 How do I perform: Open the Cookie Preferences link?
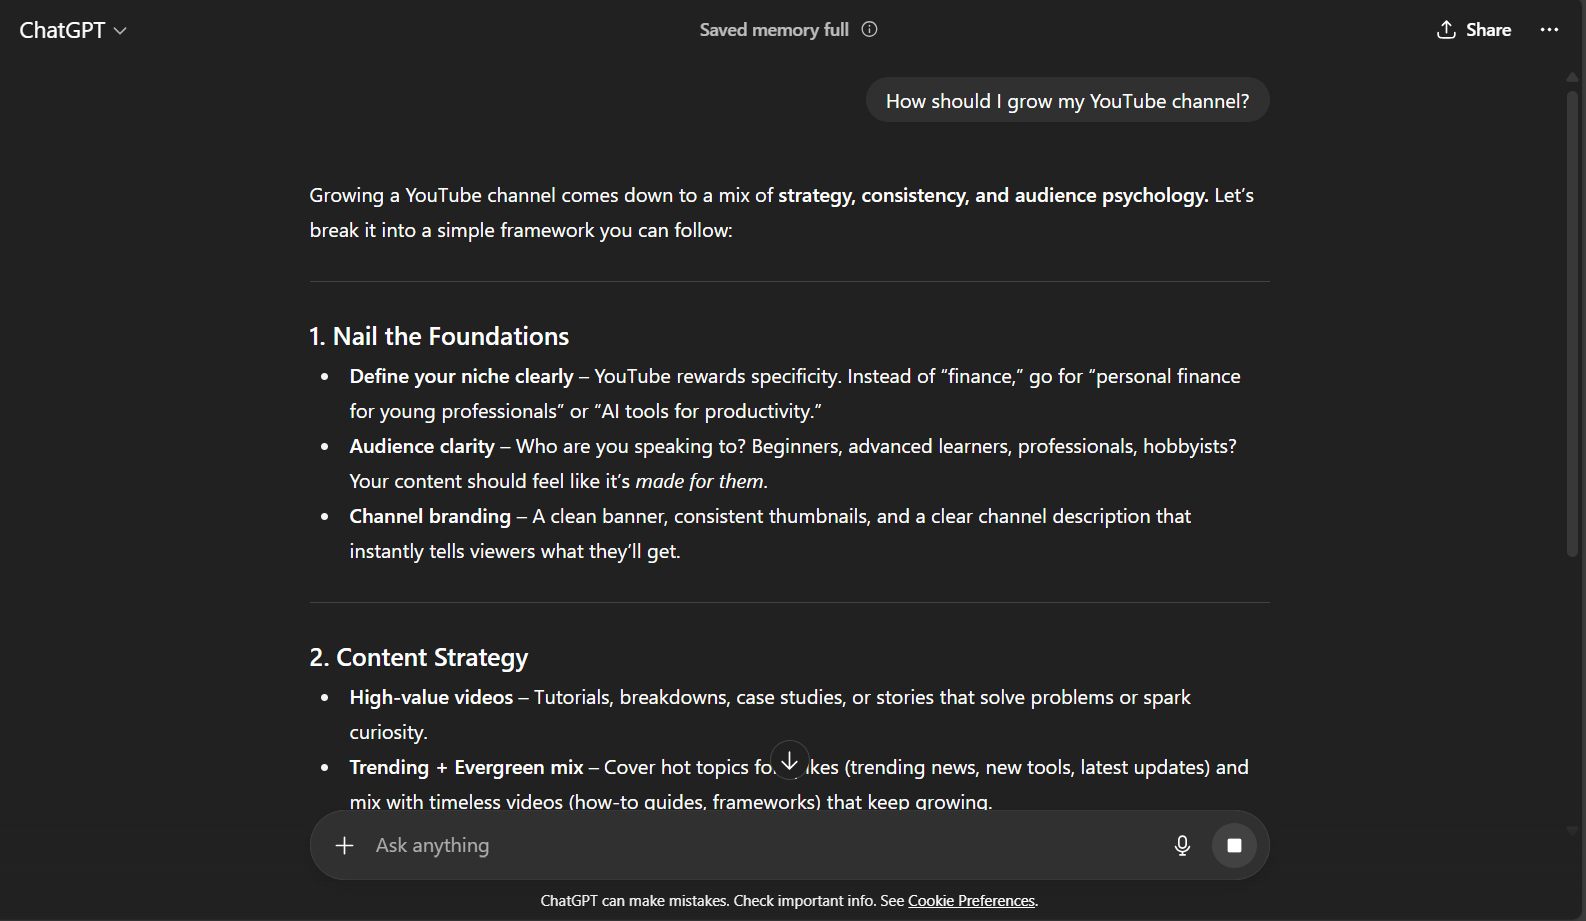click(x=971, y=901)
